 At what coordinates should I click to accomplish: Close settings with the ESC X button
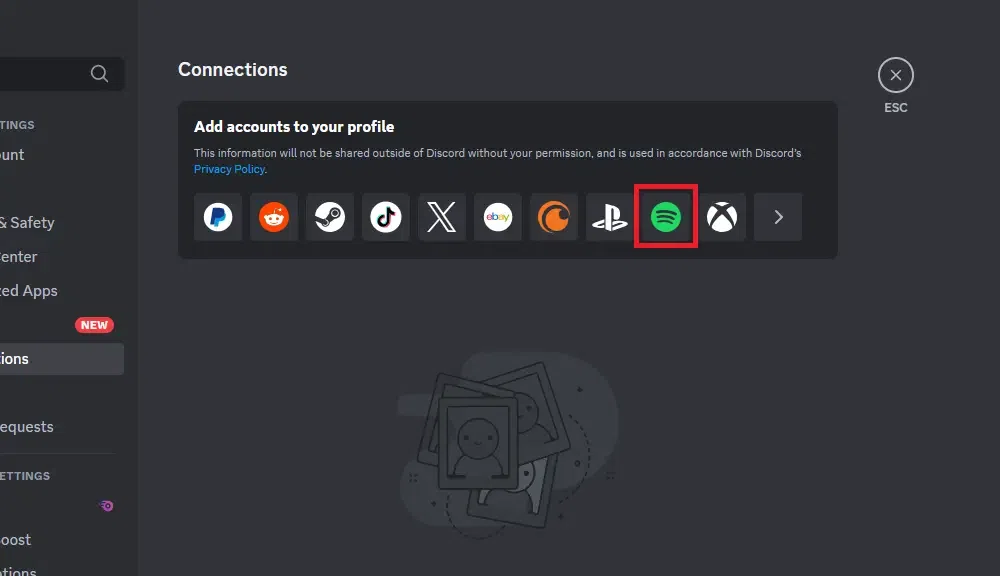(x=895, y=75)
